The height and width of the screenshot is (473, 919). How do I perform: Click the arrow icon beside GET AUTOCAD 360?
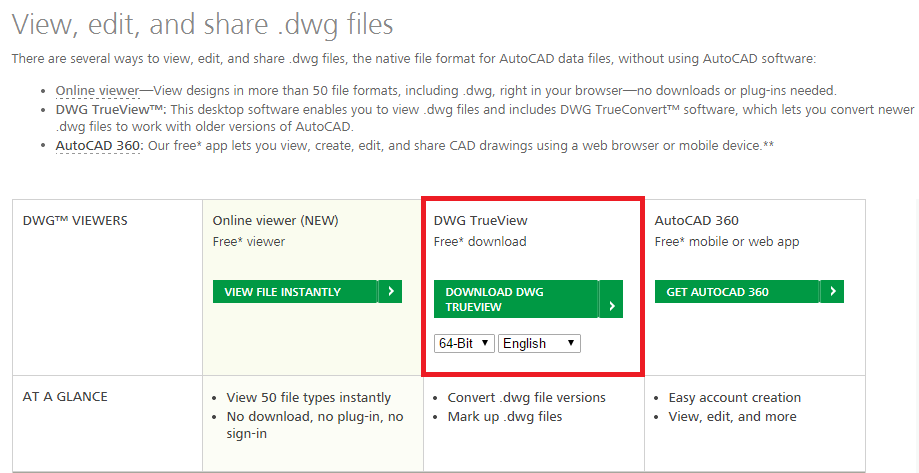[x=832, y=291]
